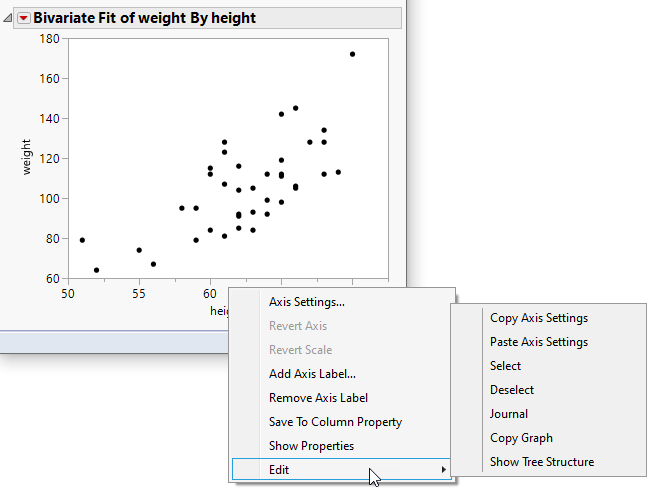
Task: Collapse the Bivariate Fit outline disclosure triangle
Action: (9, 18)
